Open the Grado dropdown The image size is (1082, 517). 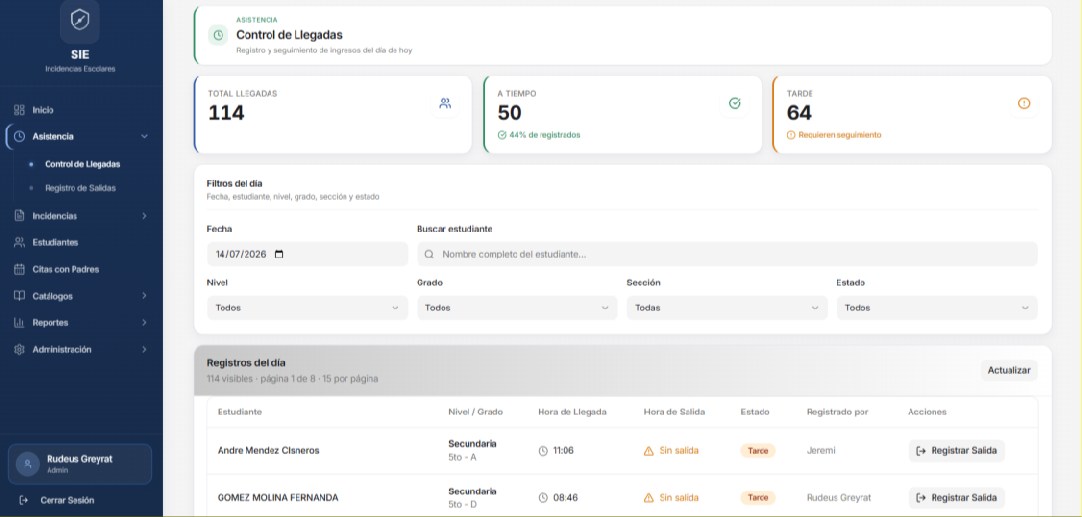tap(517, 308)
